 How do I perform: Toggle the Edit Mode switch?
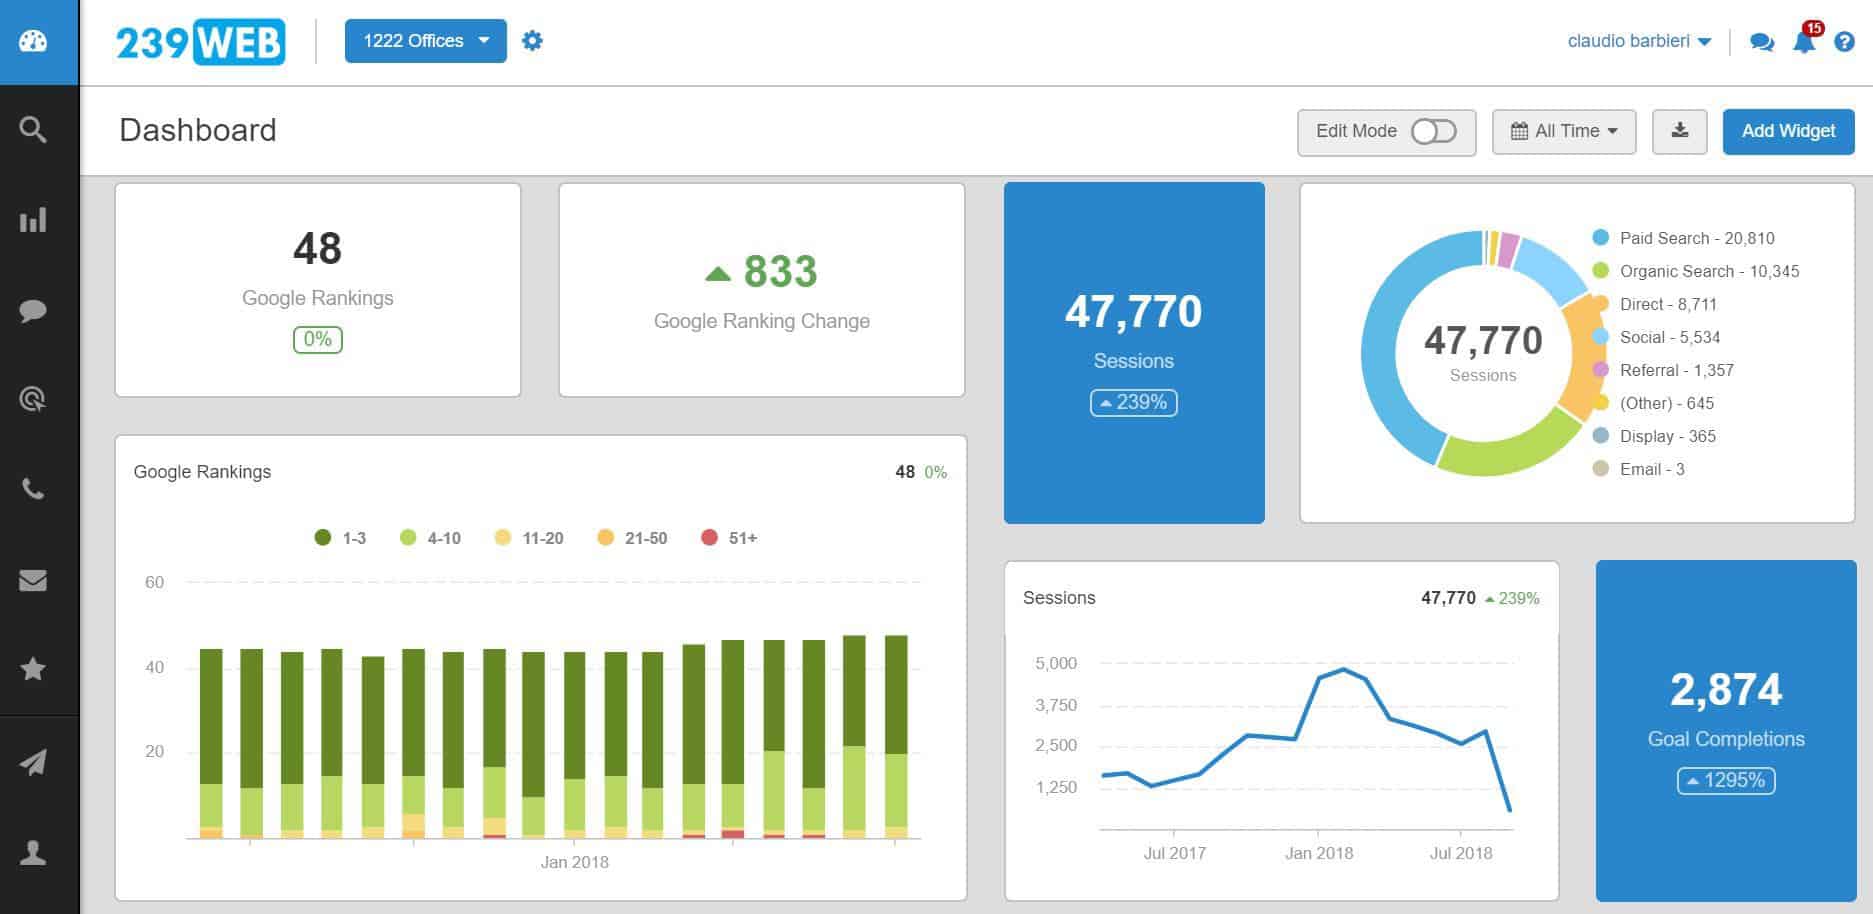click(1433, 131)
